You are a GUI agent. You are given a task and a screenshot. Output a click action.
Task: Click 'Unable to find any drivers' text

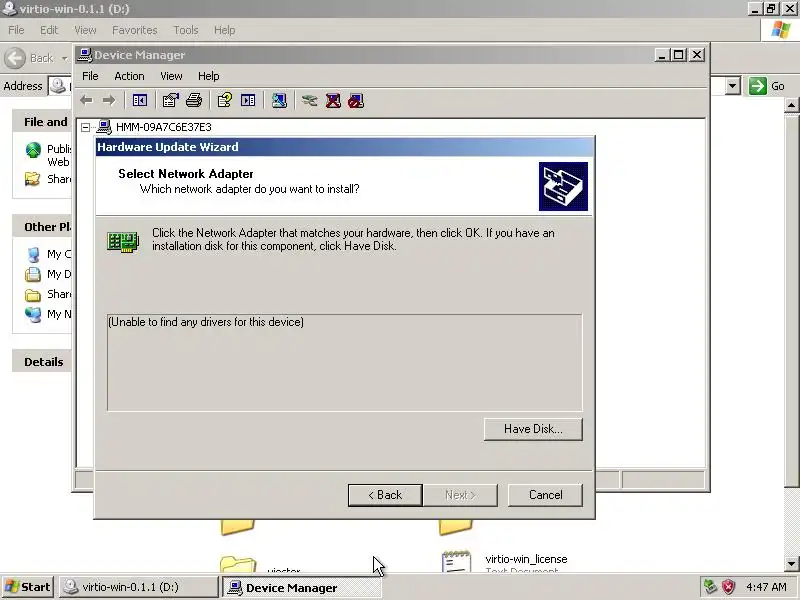[x=206, y=322]
